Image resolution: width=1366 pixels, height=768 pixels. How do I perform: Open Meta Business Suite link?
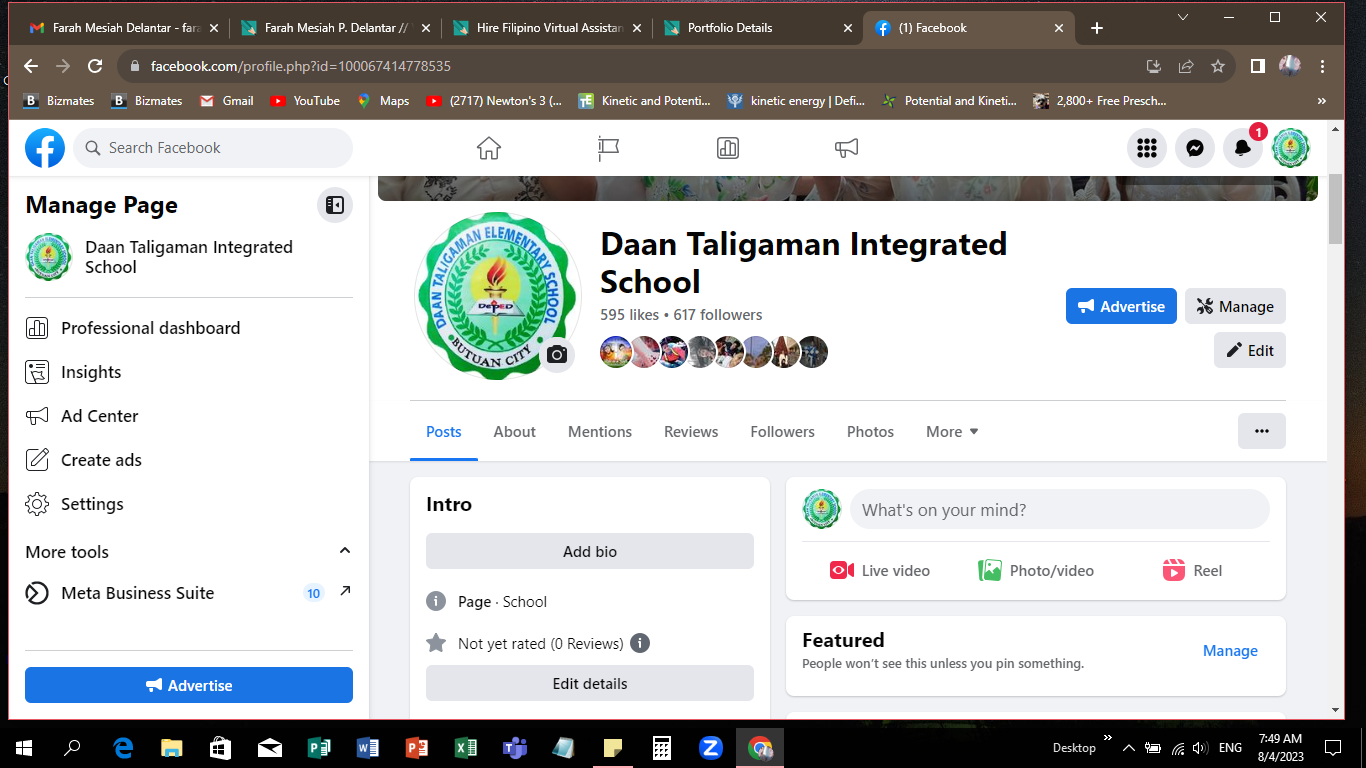coord(189,593)
